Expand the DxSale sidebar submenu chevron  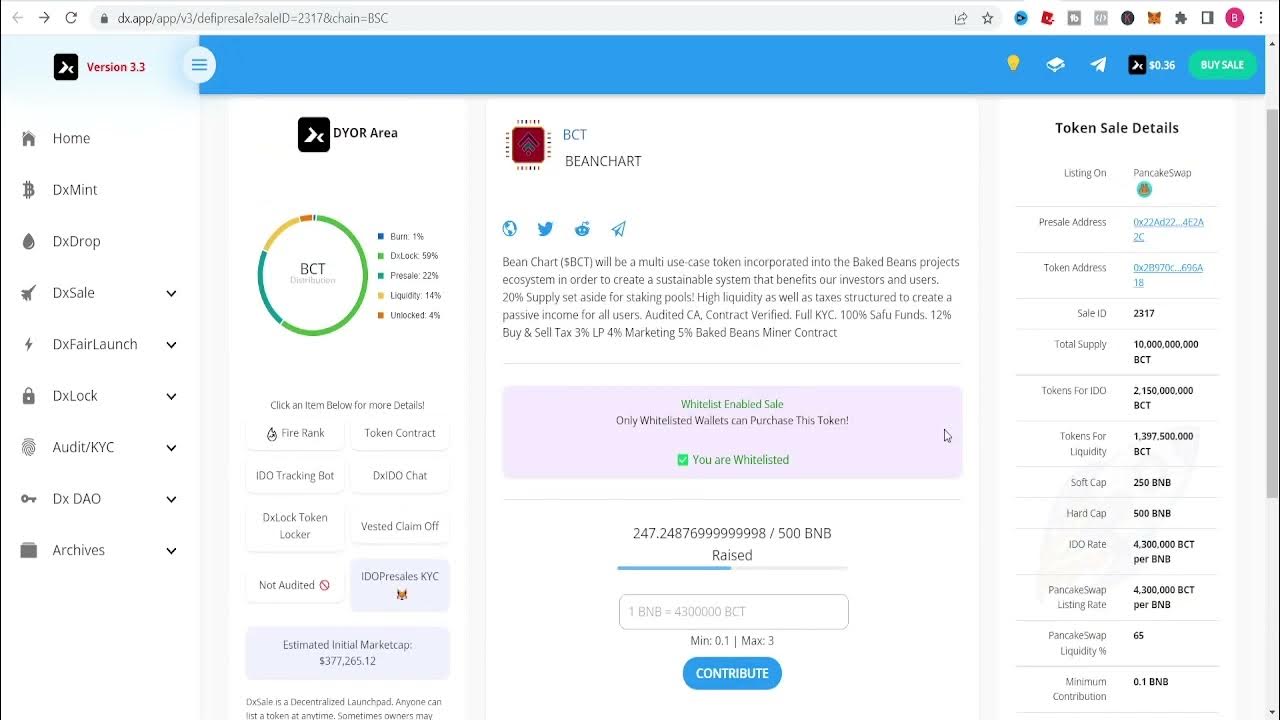point(171,293)
